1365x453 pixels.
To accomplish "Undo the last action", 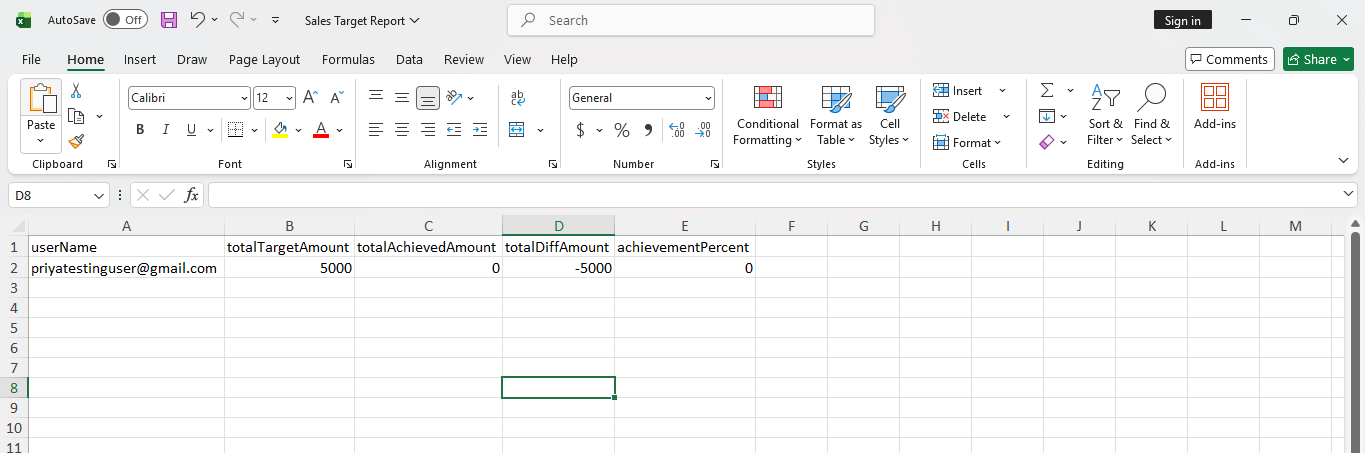I will tap(197, 20).
